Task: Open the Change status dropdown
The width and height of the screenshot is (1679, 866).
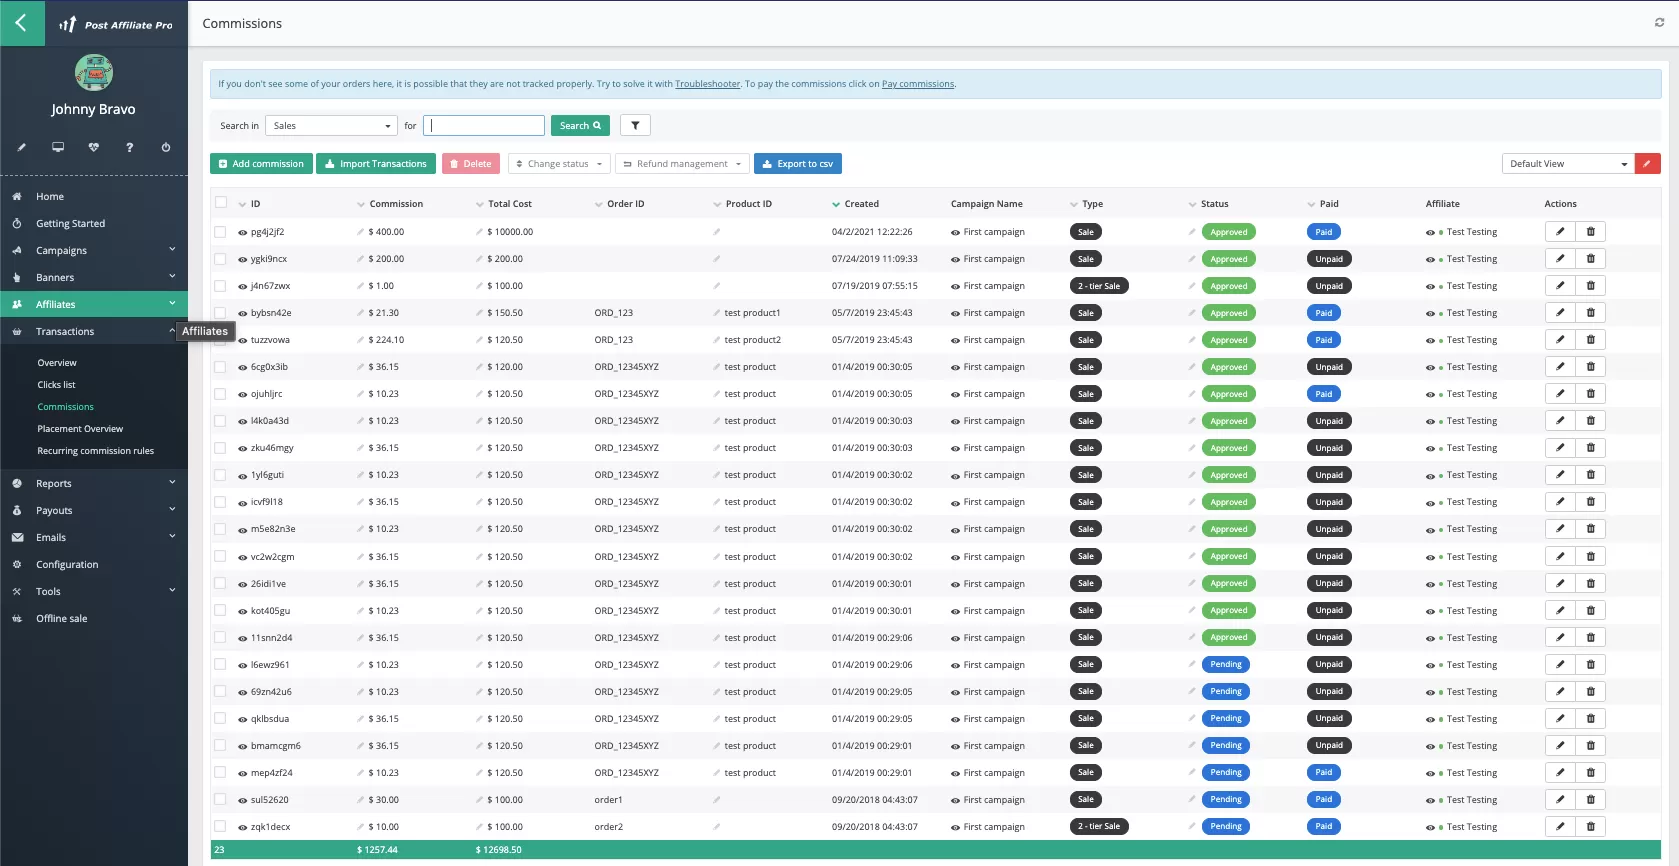Action: click(x=559, y=164)
